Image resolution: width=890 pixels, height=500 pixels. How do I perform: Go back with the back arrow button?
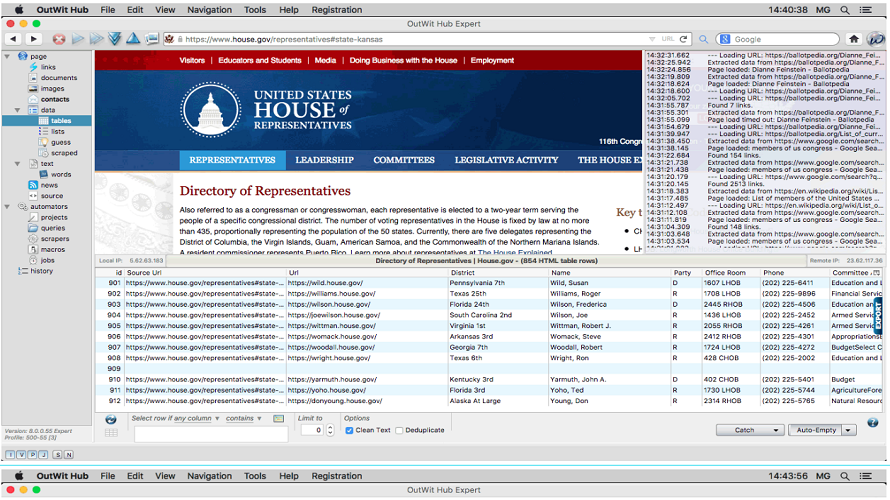[x=13, y=39]
